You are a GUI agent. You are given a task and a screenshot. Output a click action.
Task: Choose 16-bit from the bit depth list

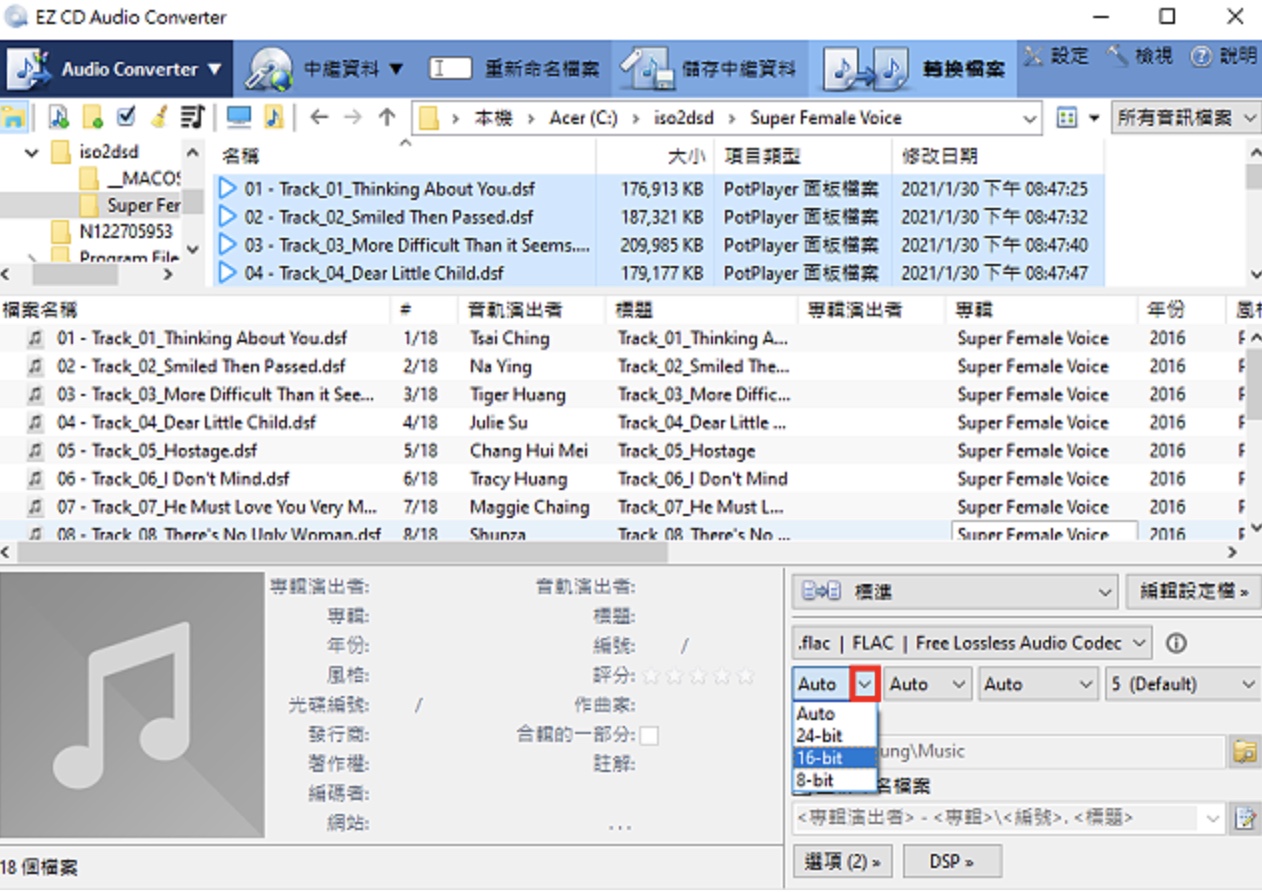tap(835, 758)
